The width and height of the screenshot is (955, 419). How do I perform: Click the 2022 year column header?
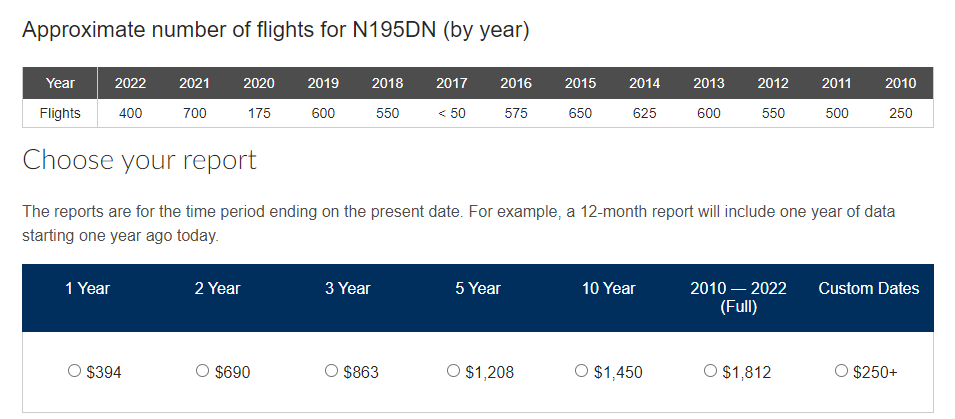(130, 83)
